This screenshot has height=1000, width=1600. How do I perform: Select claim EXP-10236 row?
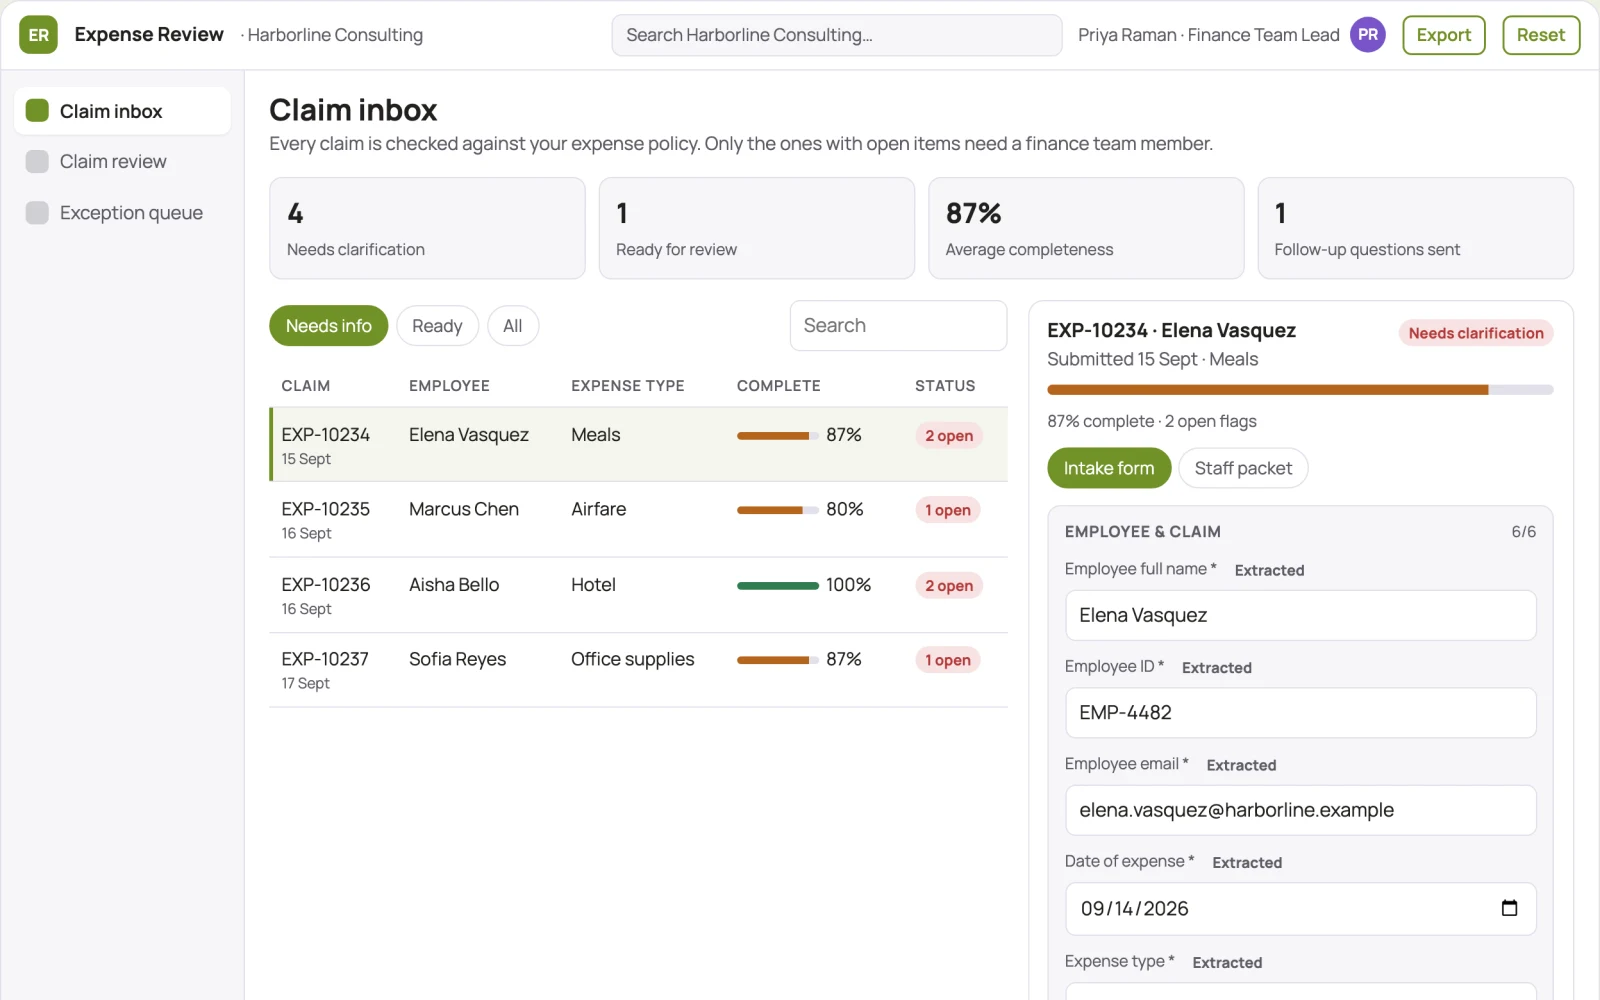point(638,595)
